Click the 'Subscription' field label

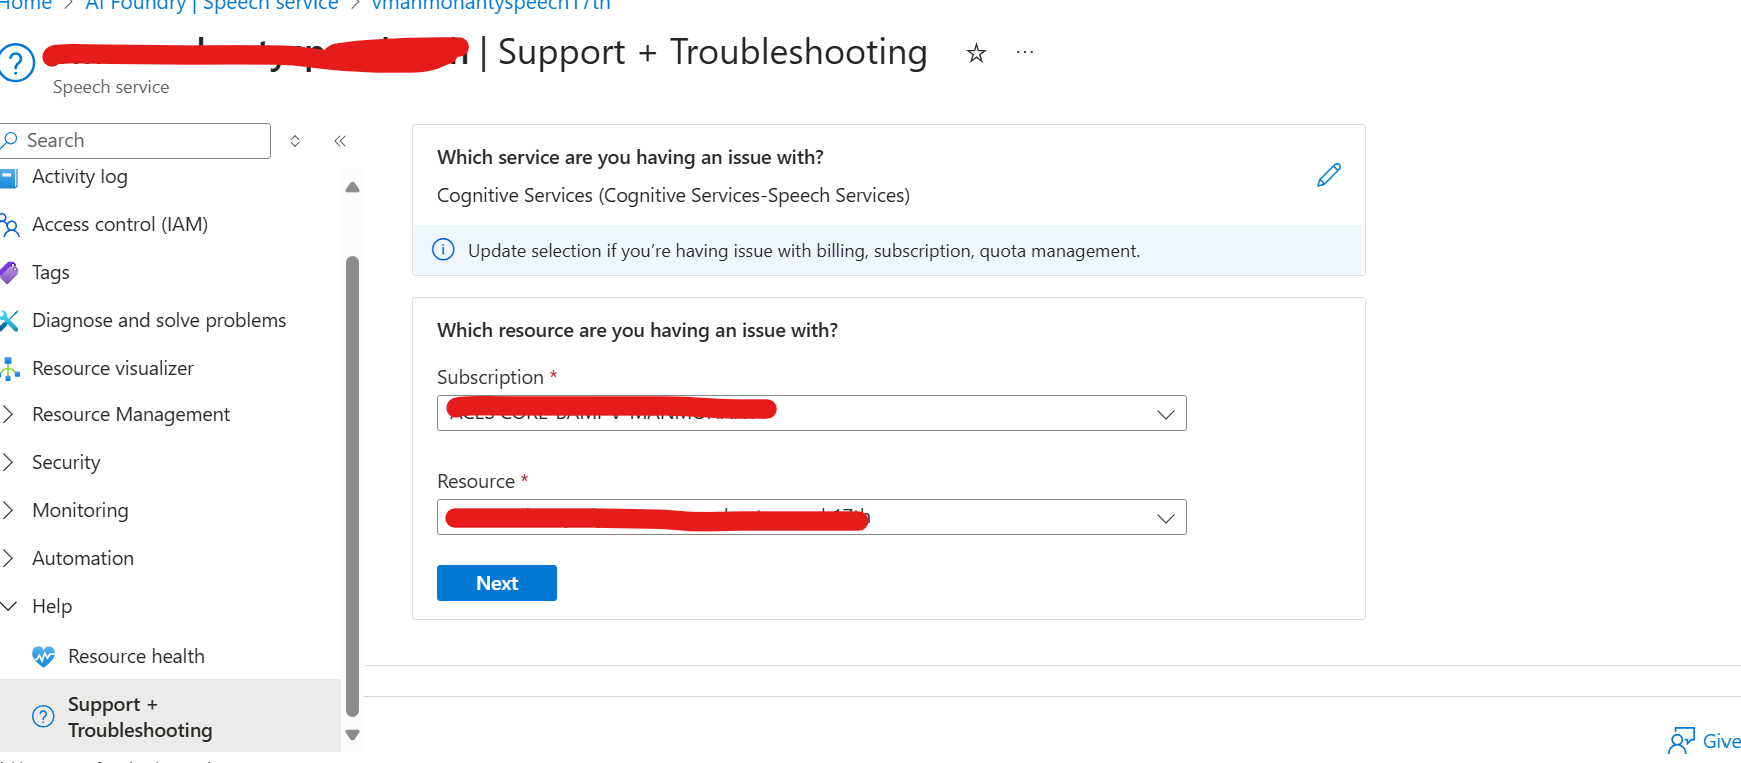490,377
